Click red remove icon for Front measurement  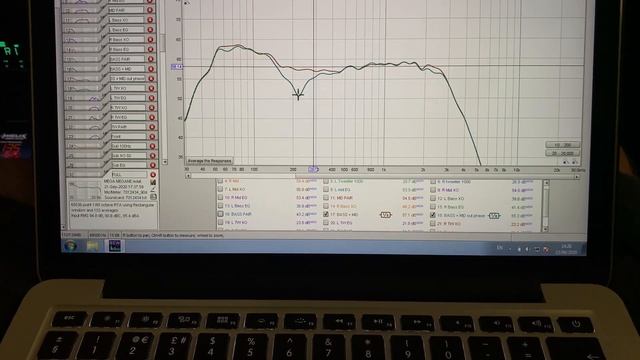(152, 136)
